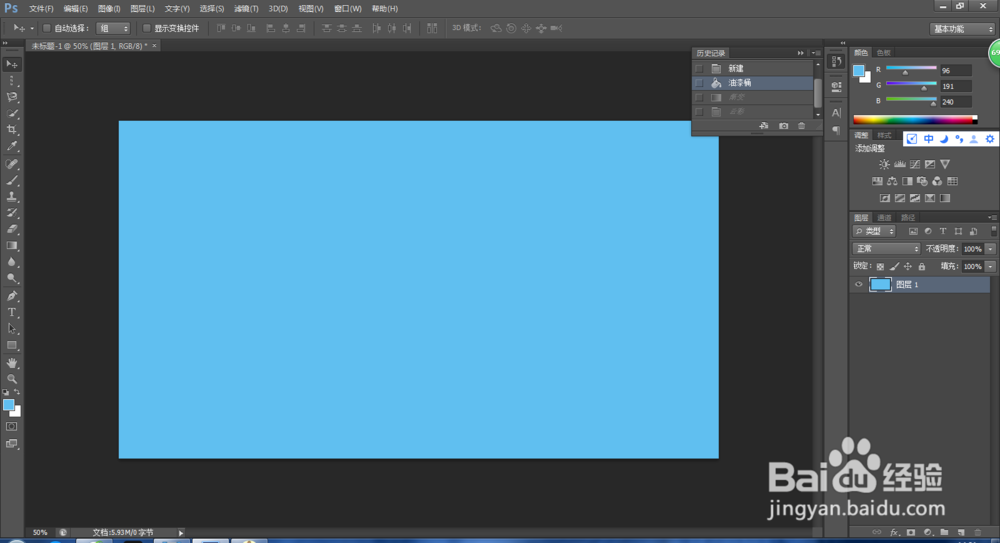The width and height of the screenshot is (1000, 543).
Task: Toggle the layer filter switch
Action: tap(993, 231)
